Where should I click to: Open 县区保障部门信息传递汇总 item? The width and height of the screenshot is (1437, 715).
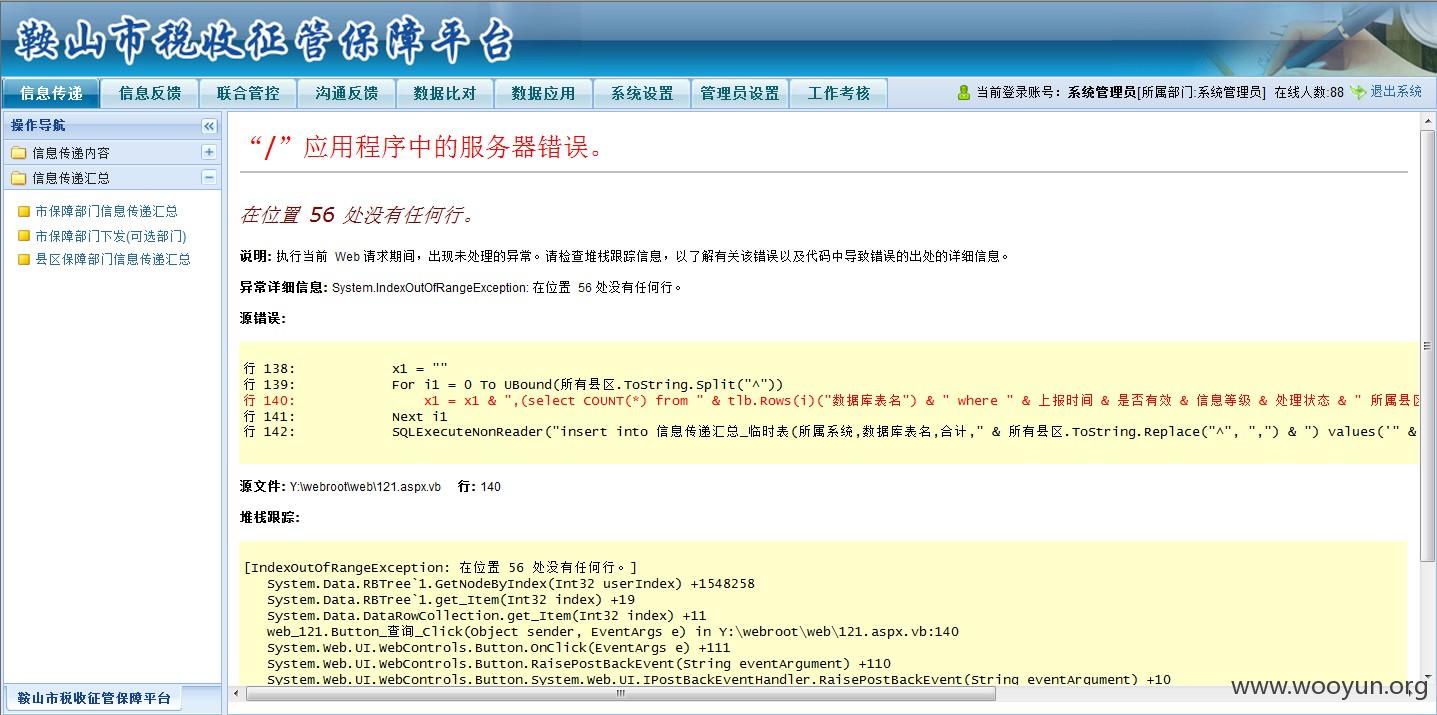click(x=113, y=259)
